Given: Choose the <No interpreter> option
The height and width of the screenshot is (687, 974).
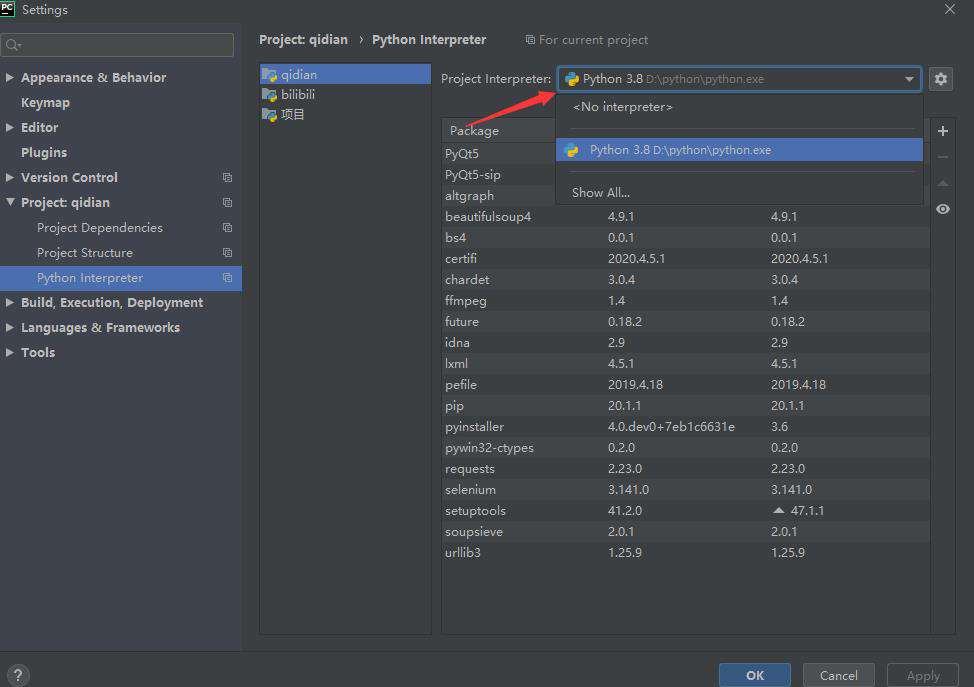Looking at the screenshot, I should coord(739,107).
